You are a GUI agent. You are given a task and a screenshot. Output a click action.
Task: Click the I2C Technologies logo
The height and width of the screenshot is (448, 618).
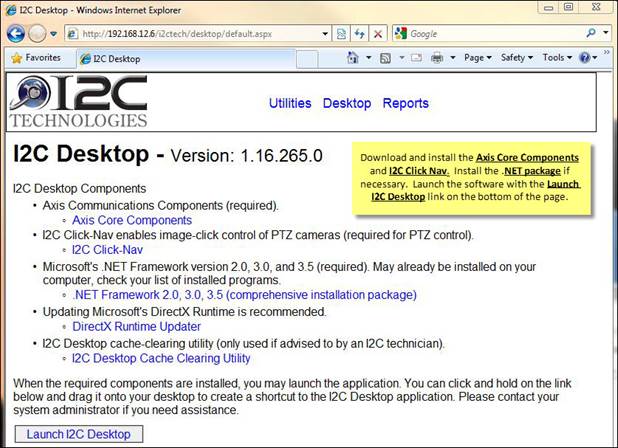click(78, 101)
